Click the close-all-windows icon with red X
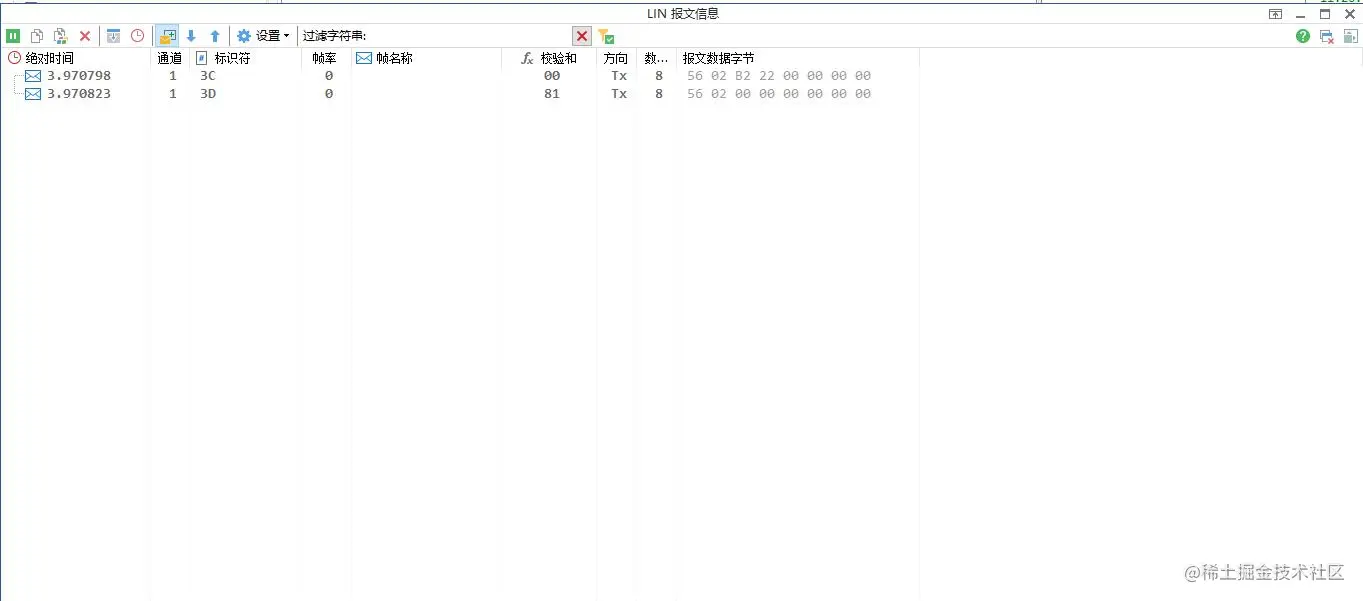1363x601 pixels. [x=1327, y=36]
